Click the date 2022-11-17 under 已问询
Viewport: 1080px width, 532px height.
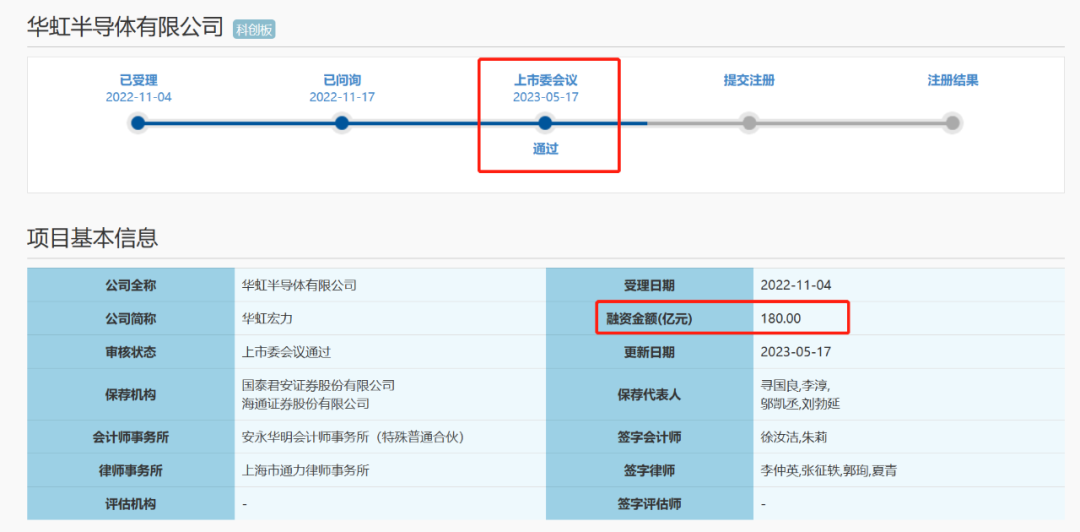pyautogui.click(x=342, y=97)
